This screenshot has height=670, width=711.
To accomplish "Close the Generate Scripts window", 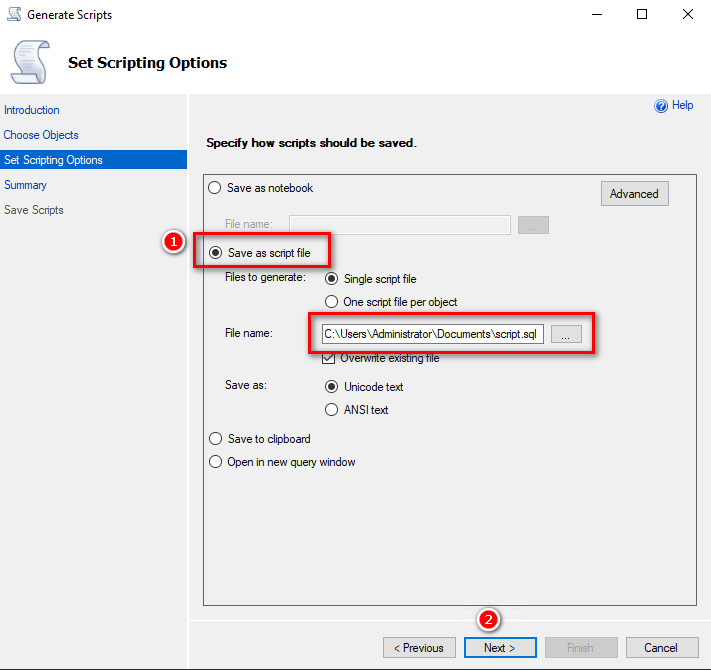I will point(687,15).
